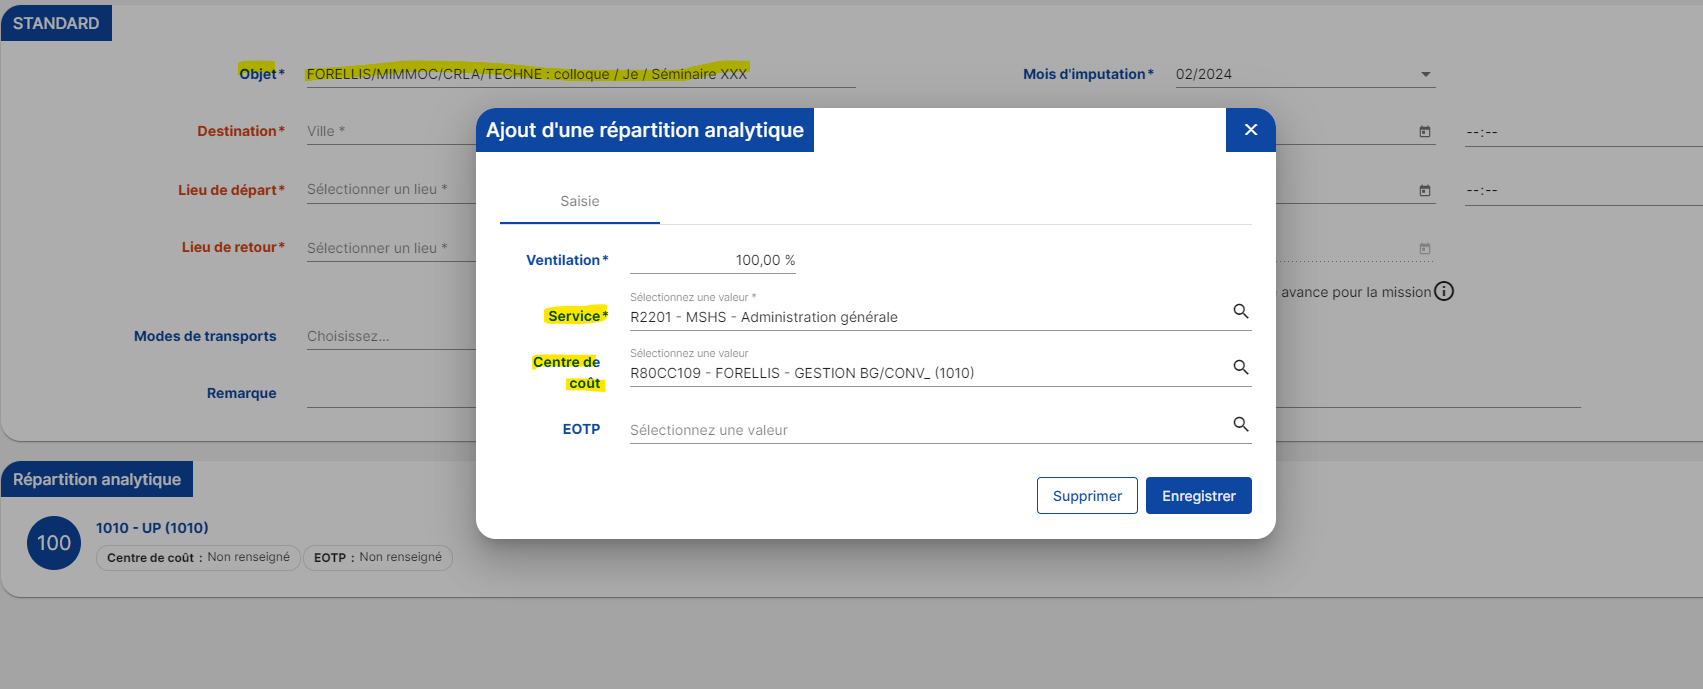
Task: Close the Ajout d'une répartition analytique dialog
Action: pos(1250,130)
